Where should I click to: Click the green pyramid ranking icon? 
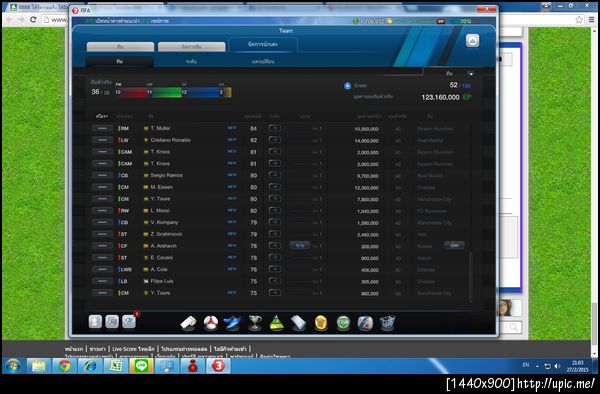click(x=276, y=323)
